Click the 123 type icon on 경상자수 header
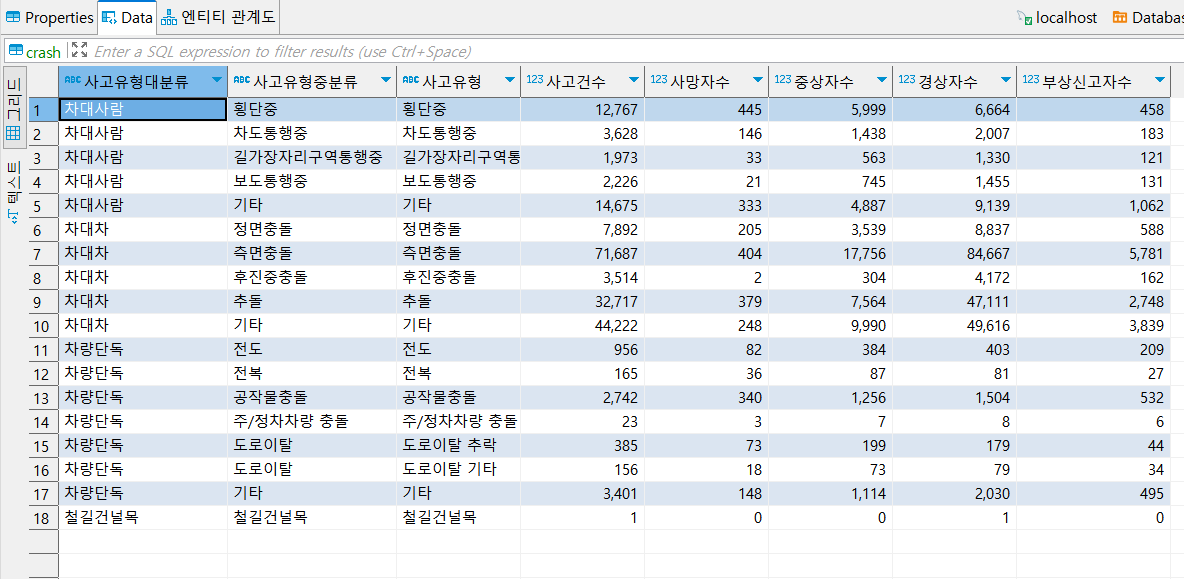This screenshot has height=579, width=1184. 907,79
